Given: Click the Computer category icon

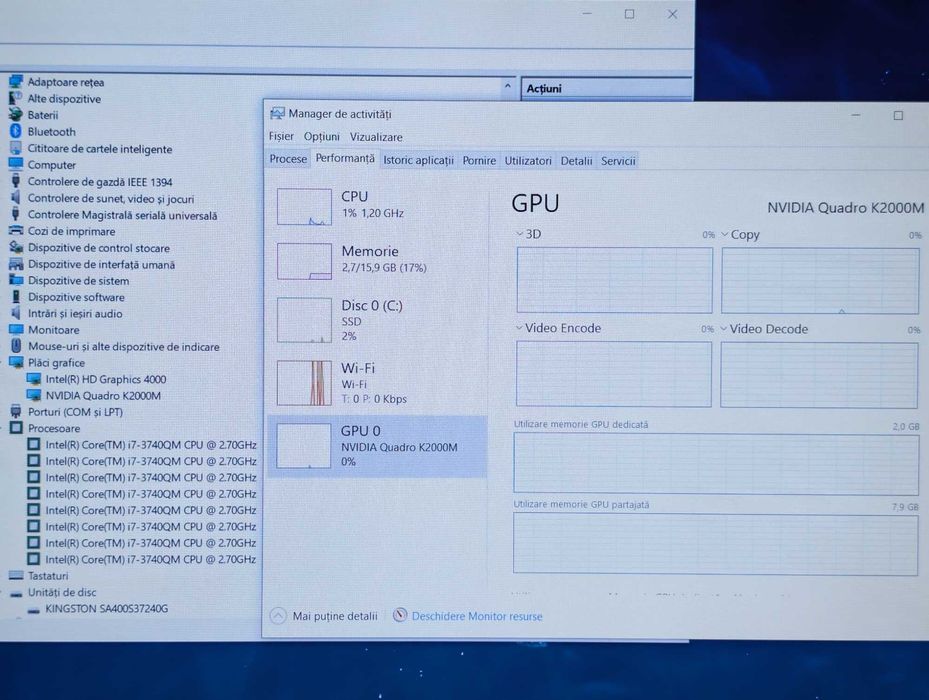Looking at the screenshot, I should 16,164.
